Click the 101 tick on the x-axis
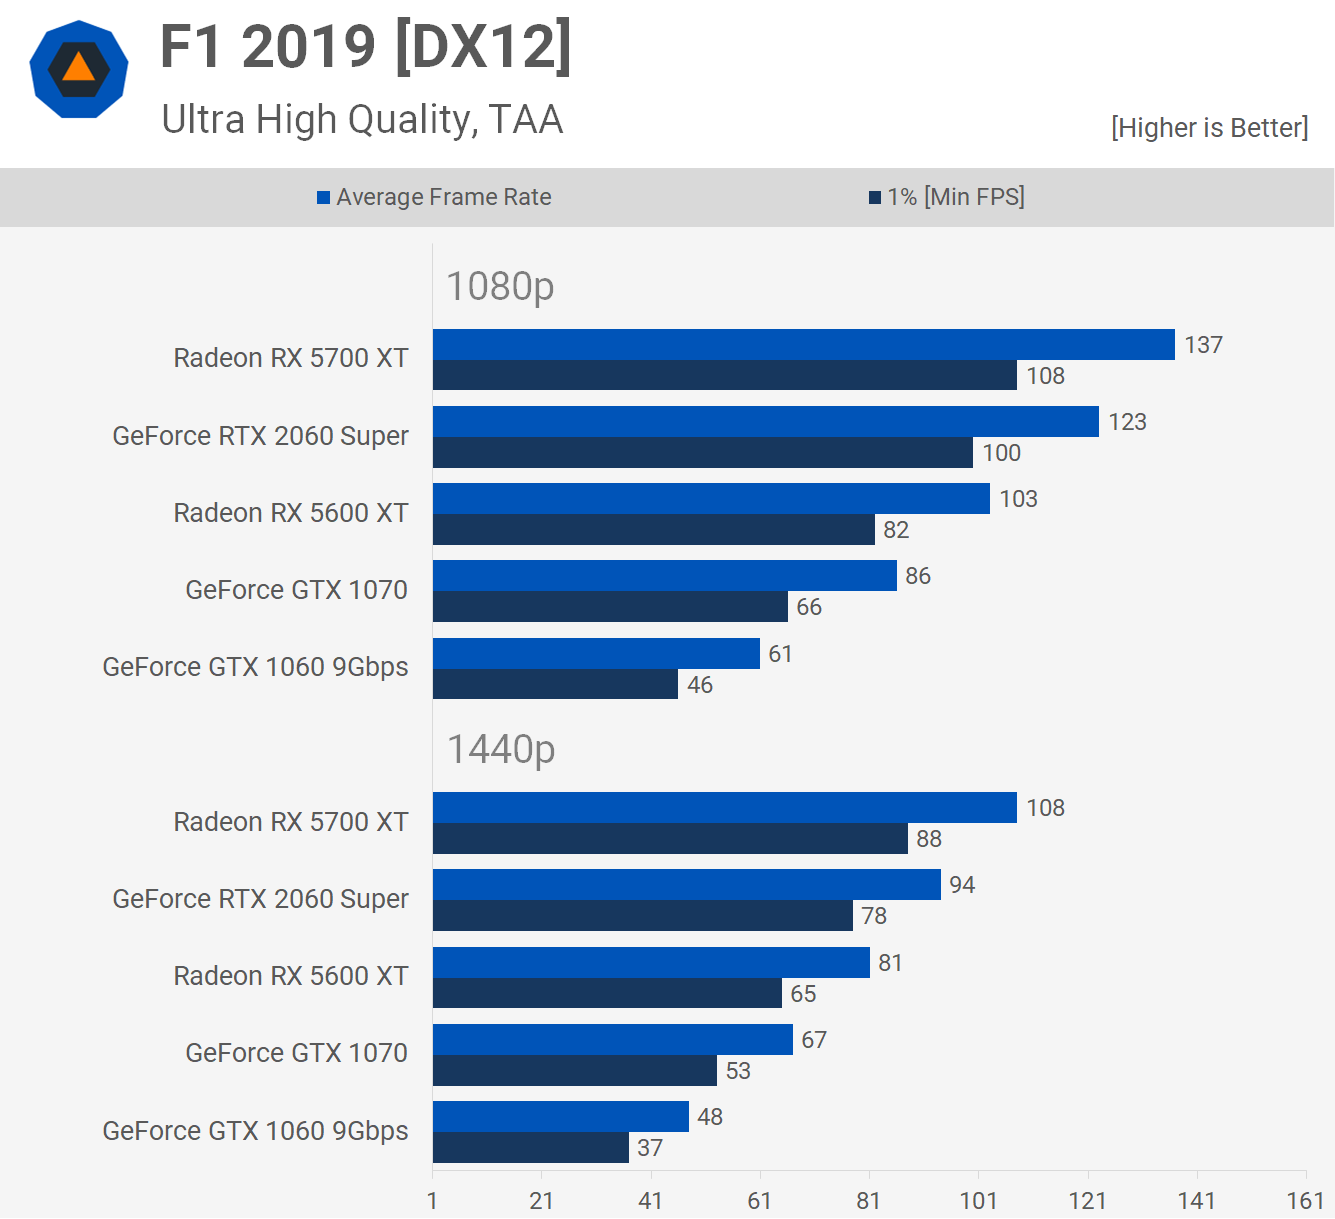This screenshot has height=1219, width=1335. (978, 1200)
